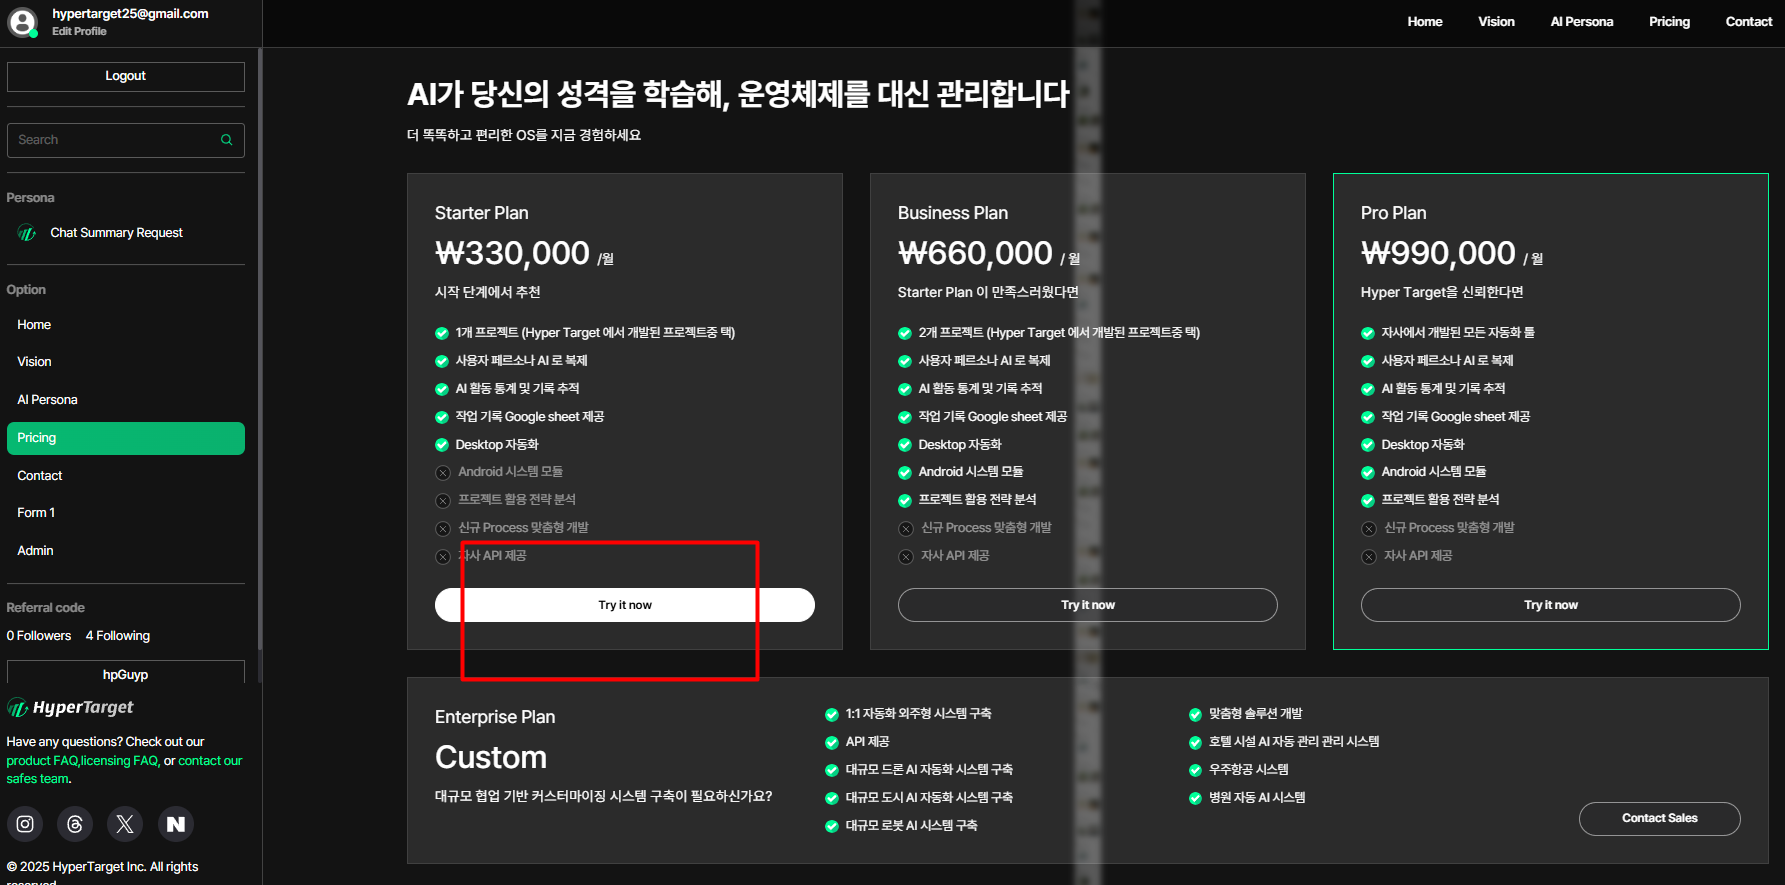Click Home in the top navigation
The image size is (1785, 885).
pos(1425,22)
